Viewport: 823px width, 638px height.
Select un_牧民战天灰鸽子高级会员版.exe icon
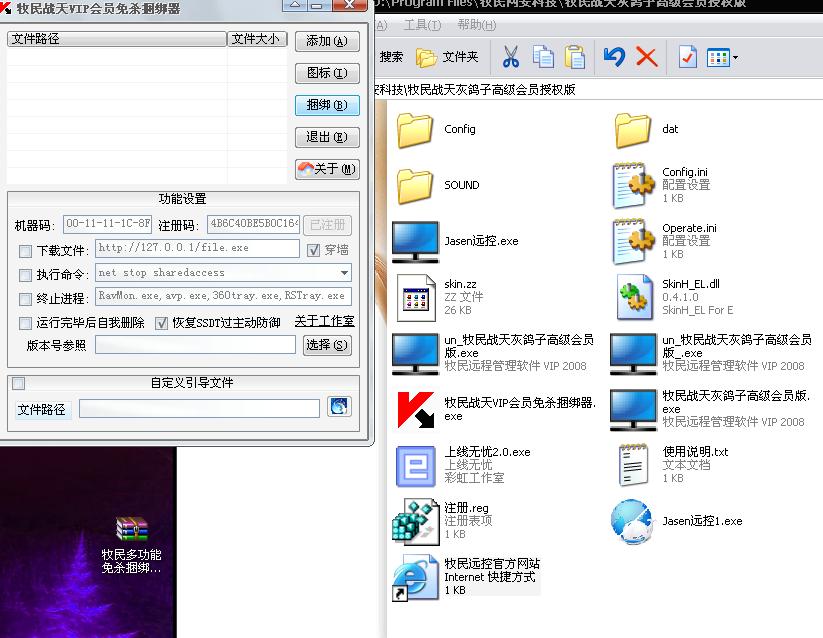click(x=415, y=354)
